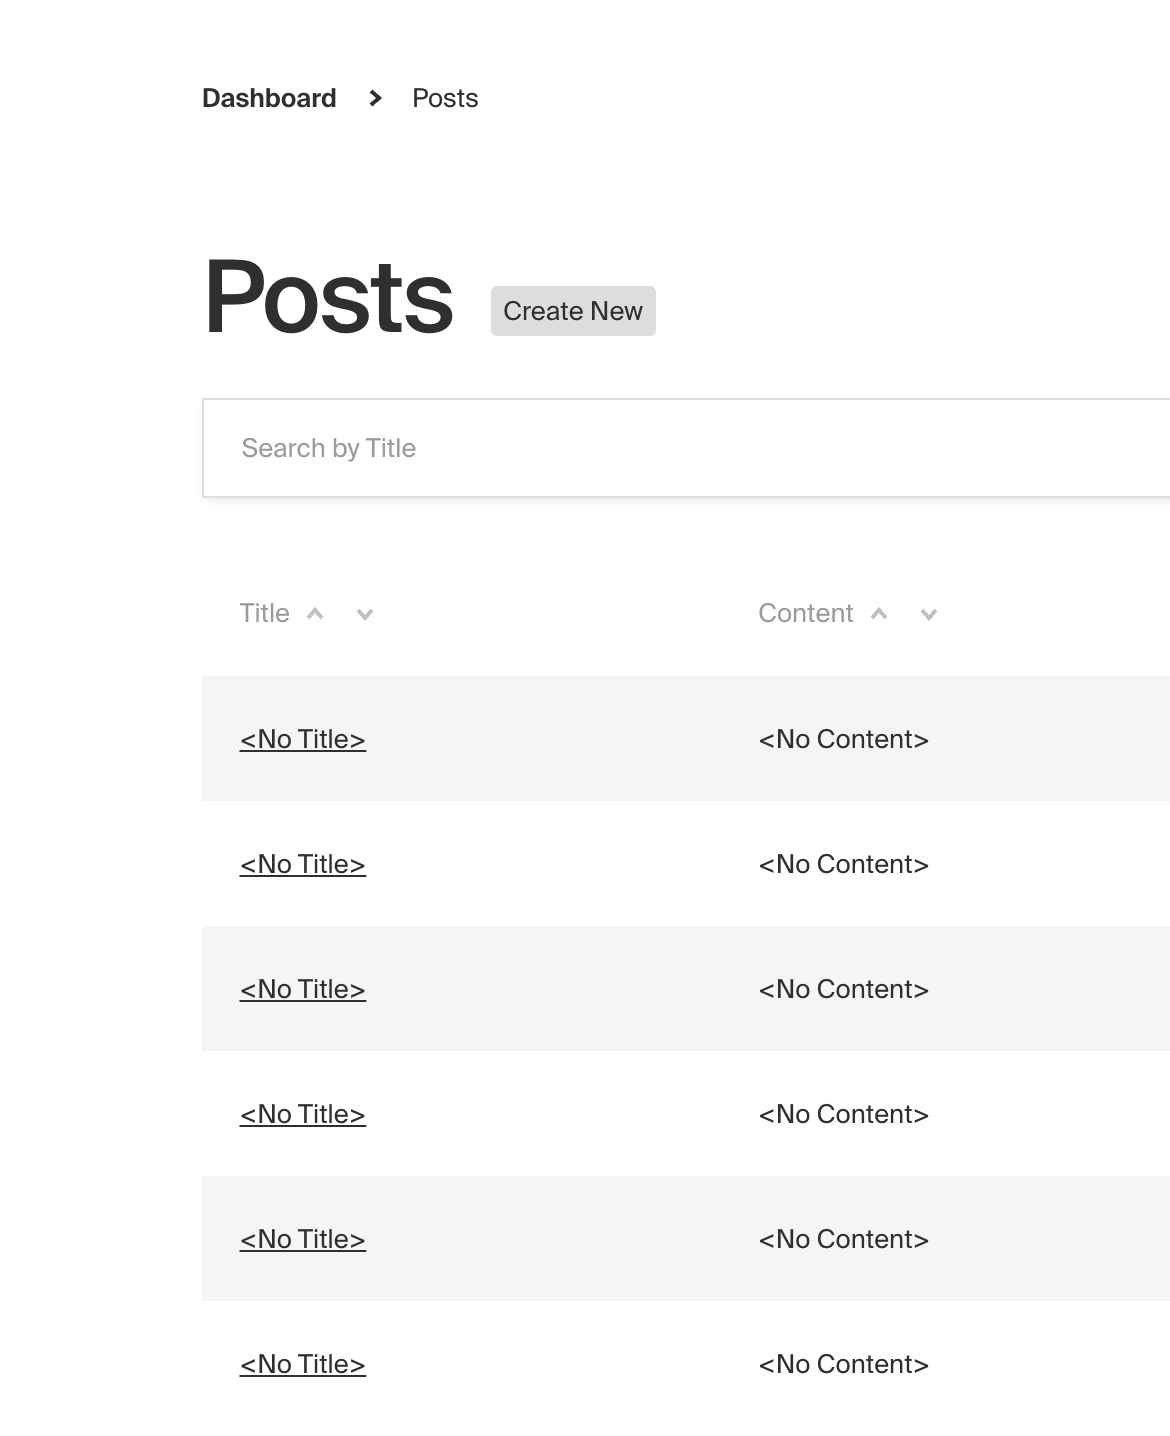The height and width of the screenshot is (1436, 1170).
Task: Open the last <No Title> post
Action: (x=302, y=1364)
